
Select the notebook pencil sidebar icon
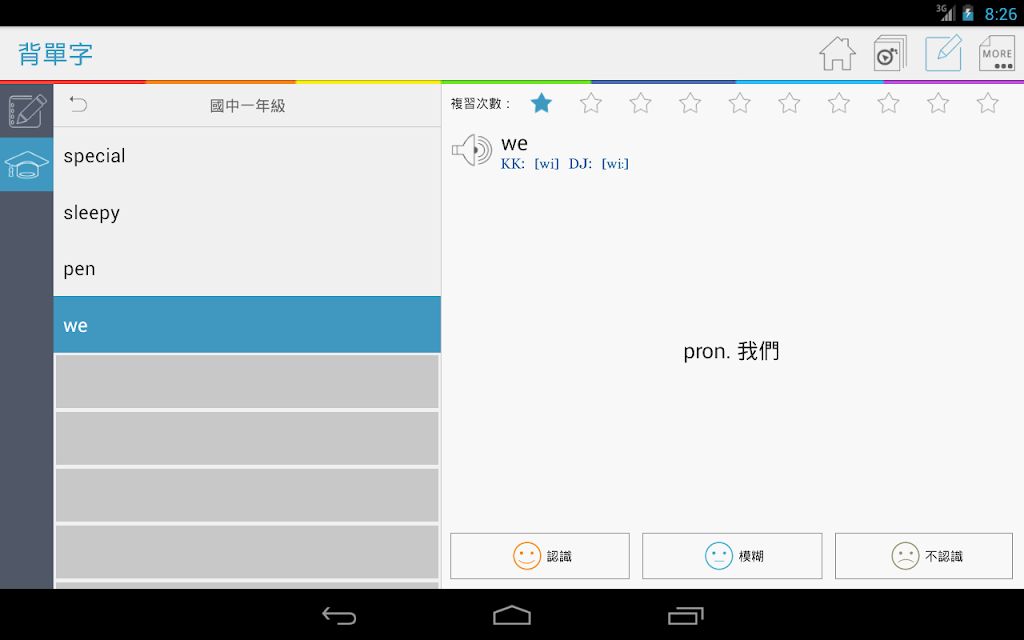click(x=27, y=111)
